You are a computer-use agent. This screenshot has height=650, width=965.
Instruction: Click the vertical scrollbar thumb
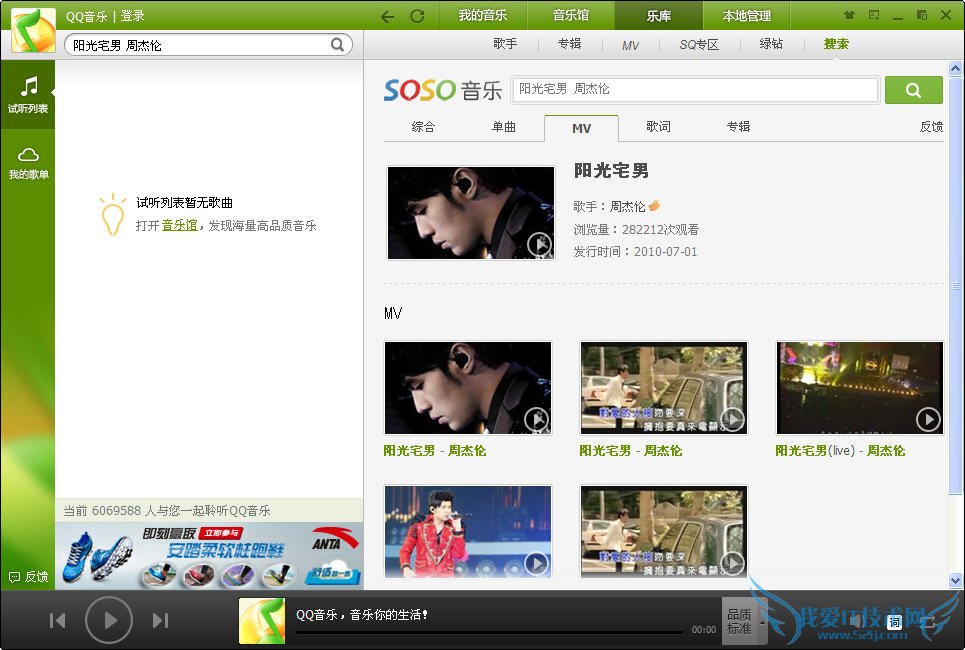click(955, 284)
